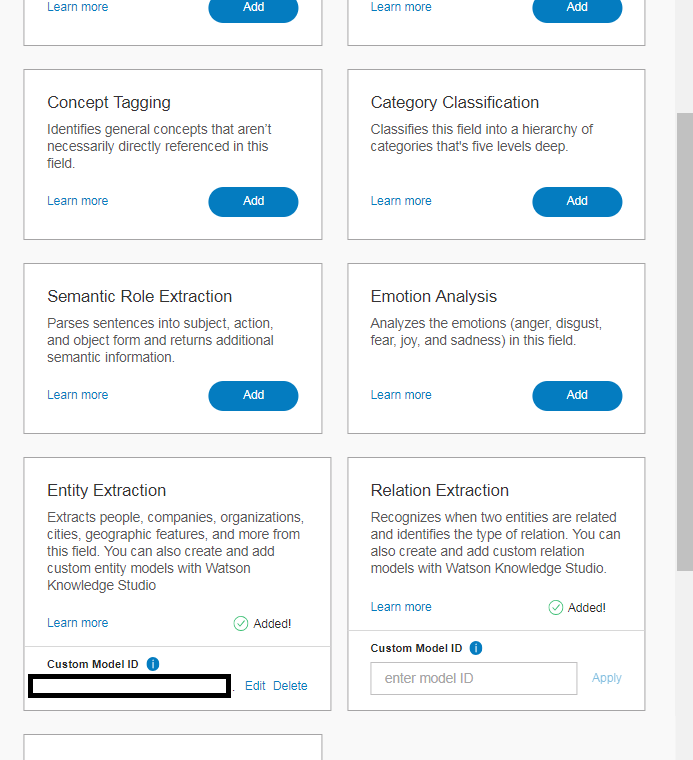
Task: Delete the Entity Extraction custom model ID
Action: (x=290, y=686)
